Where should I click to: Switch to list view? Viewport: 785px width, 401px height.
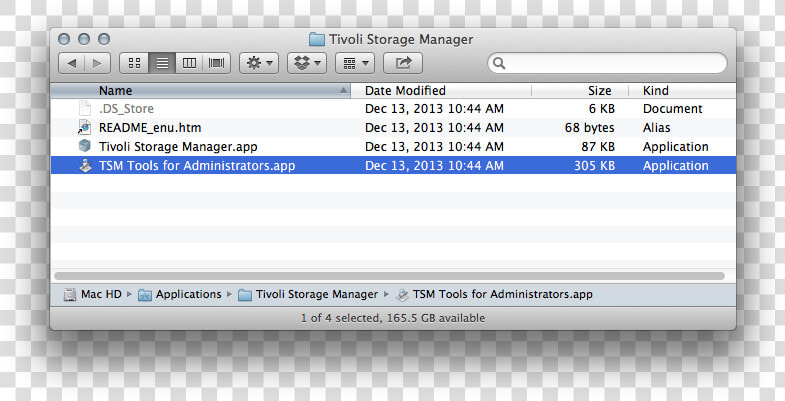point(162,63)
